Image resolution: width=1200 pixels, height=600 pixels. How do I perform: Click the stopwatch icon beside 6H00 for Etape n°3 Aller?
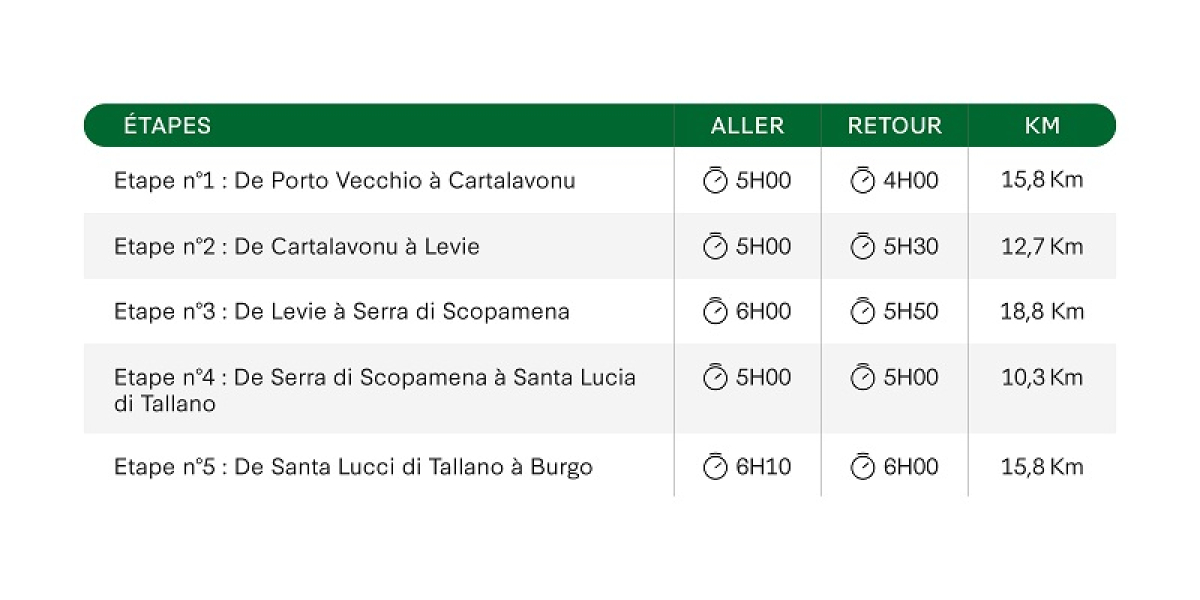(715, 311)
